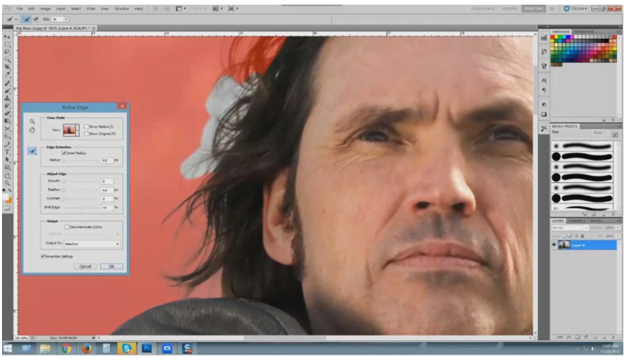
Task: Enable the Decontaminate Colors checkbox
Action: pyautogui.click(x=67, y=227)
